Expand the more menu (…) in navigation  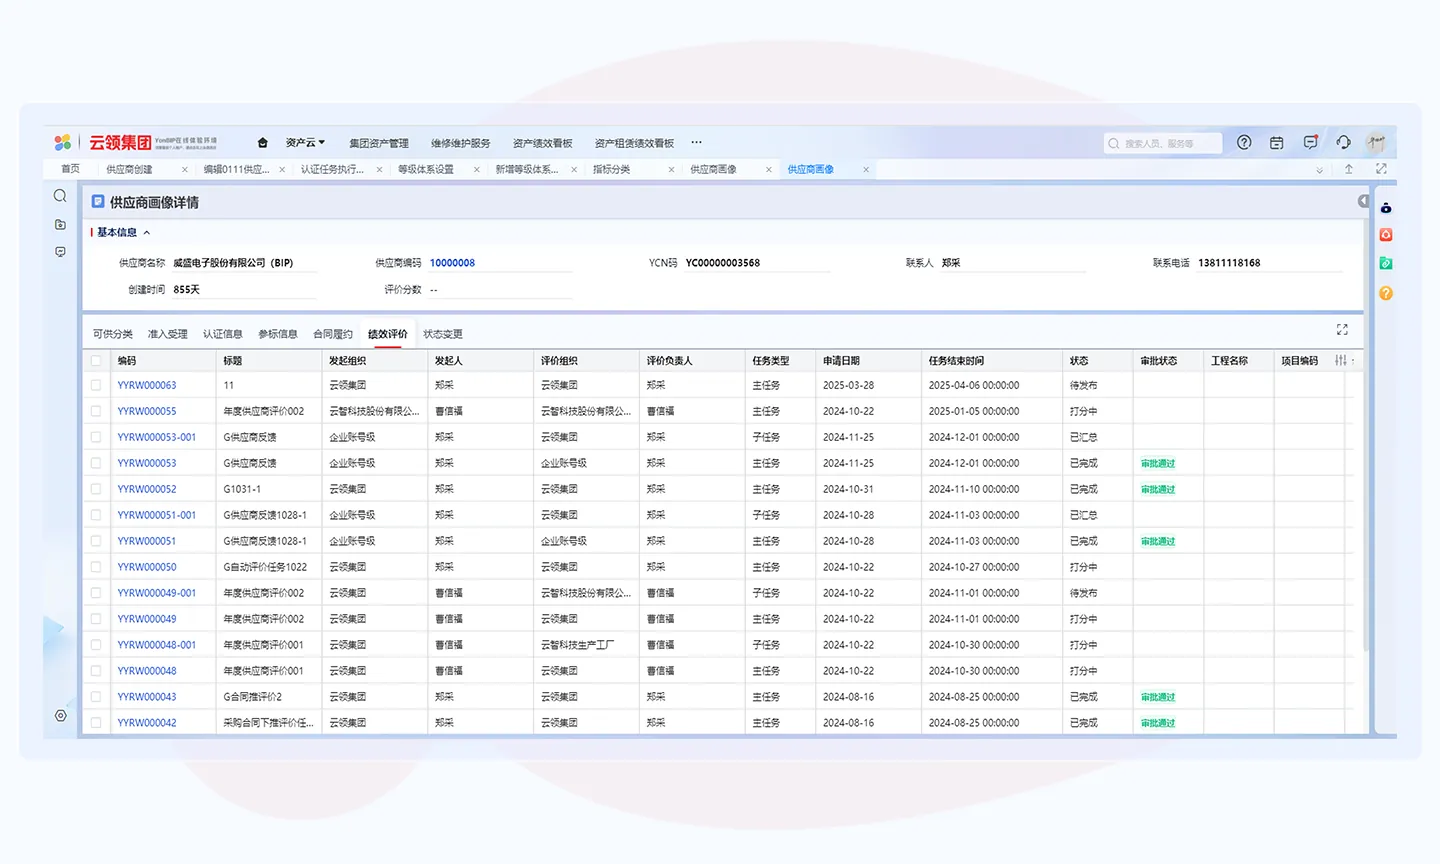(x=696, y=143)
